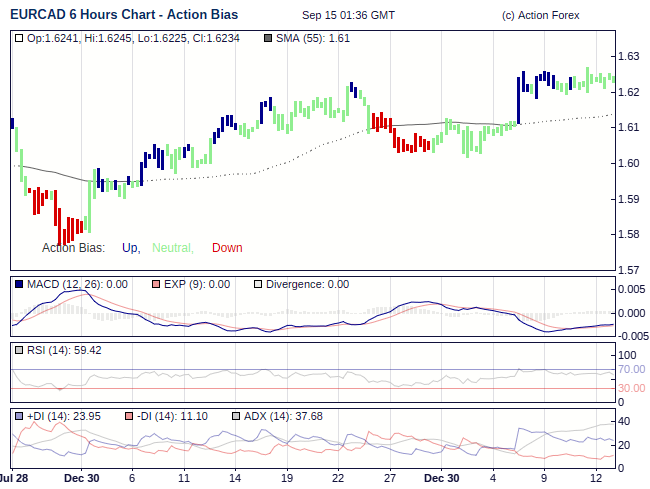Click the RSI 30.00 oversold level label
This screenshot has width=650, height=489.
631,388
